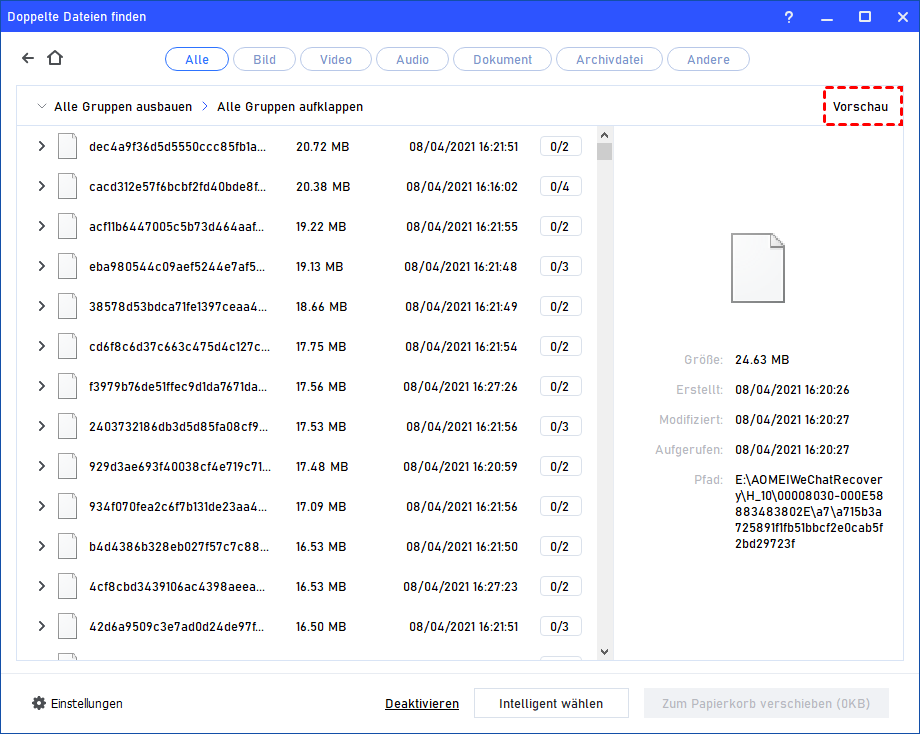
Task: Click file icon of eba980544c09aef5244e7af5 row
Action: coord(67,266)
